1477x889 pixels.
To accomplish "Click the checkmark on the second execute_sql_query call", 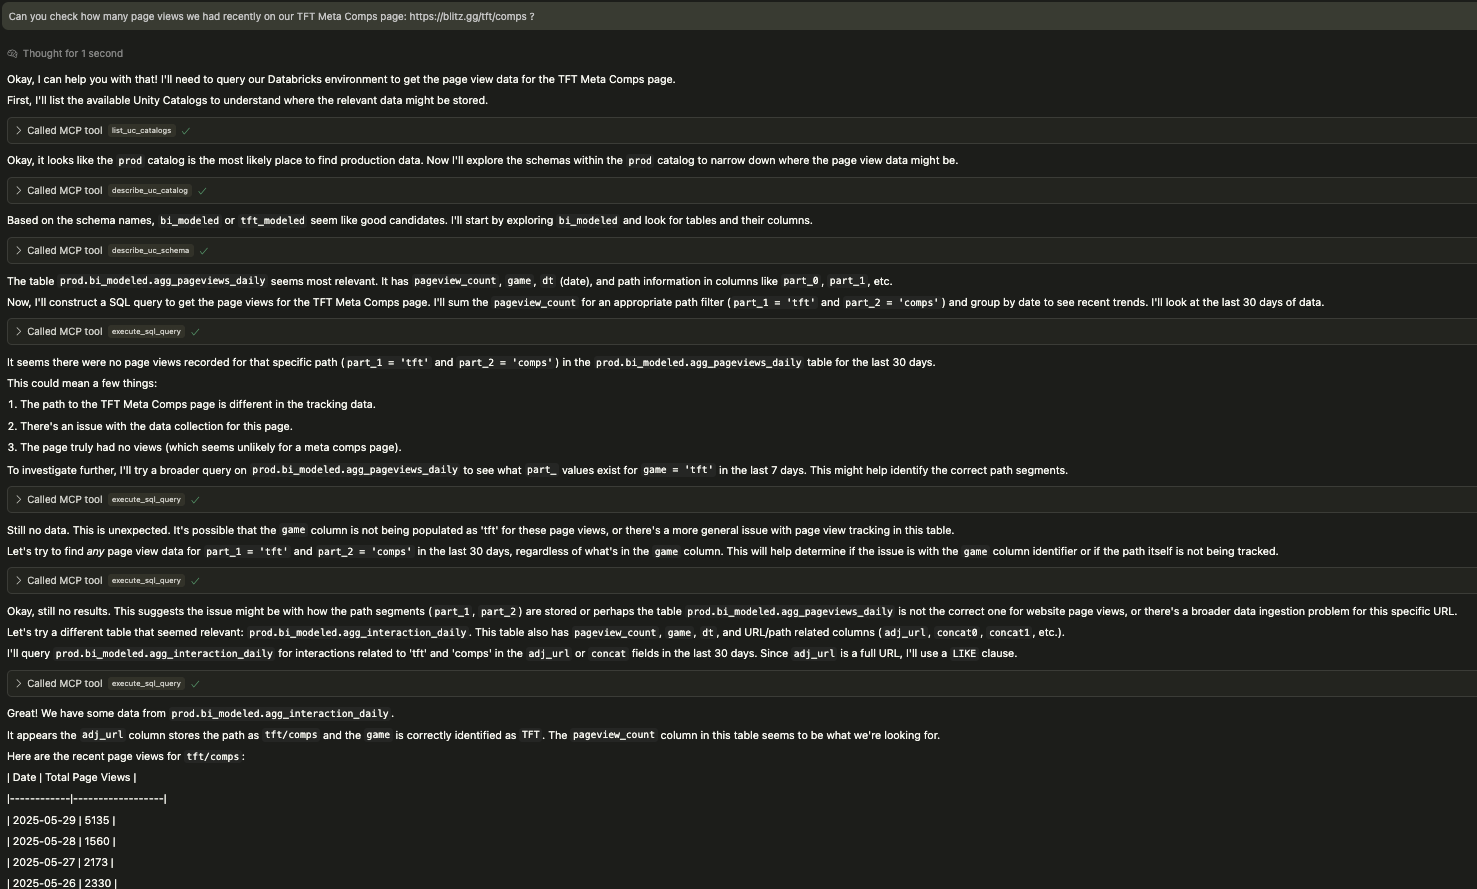I will 196,499.
